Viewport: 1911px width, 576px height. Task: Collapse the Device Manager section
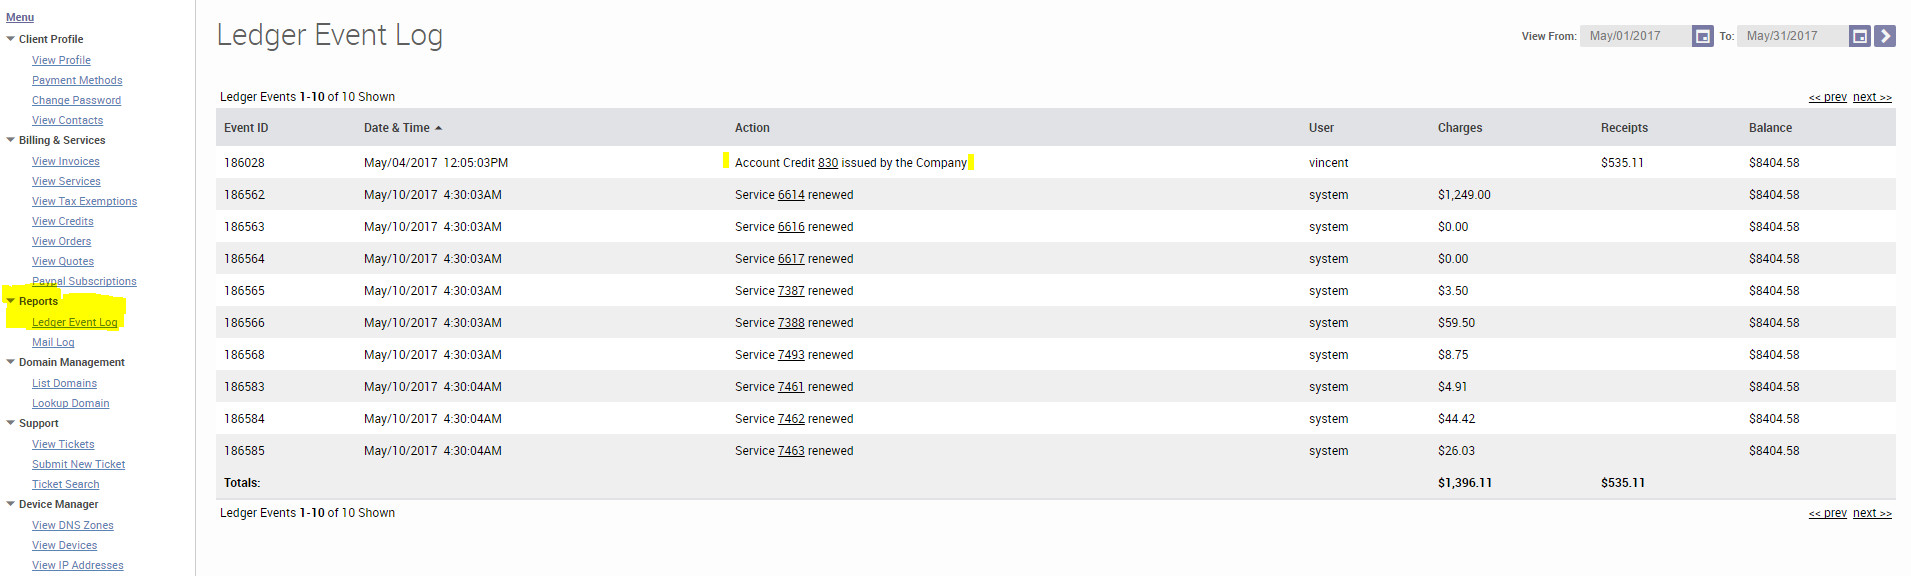pyautogui.click(x=11, y=504)
